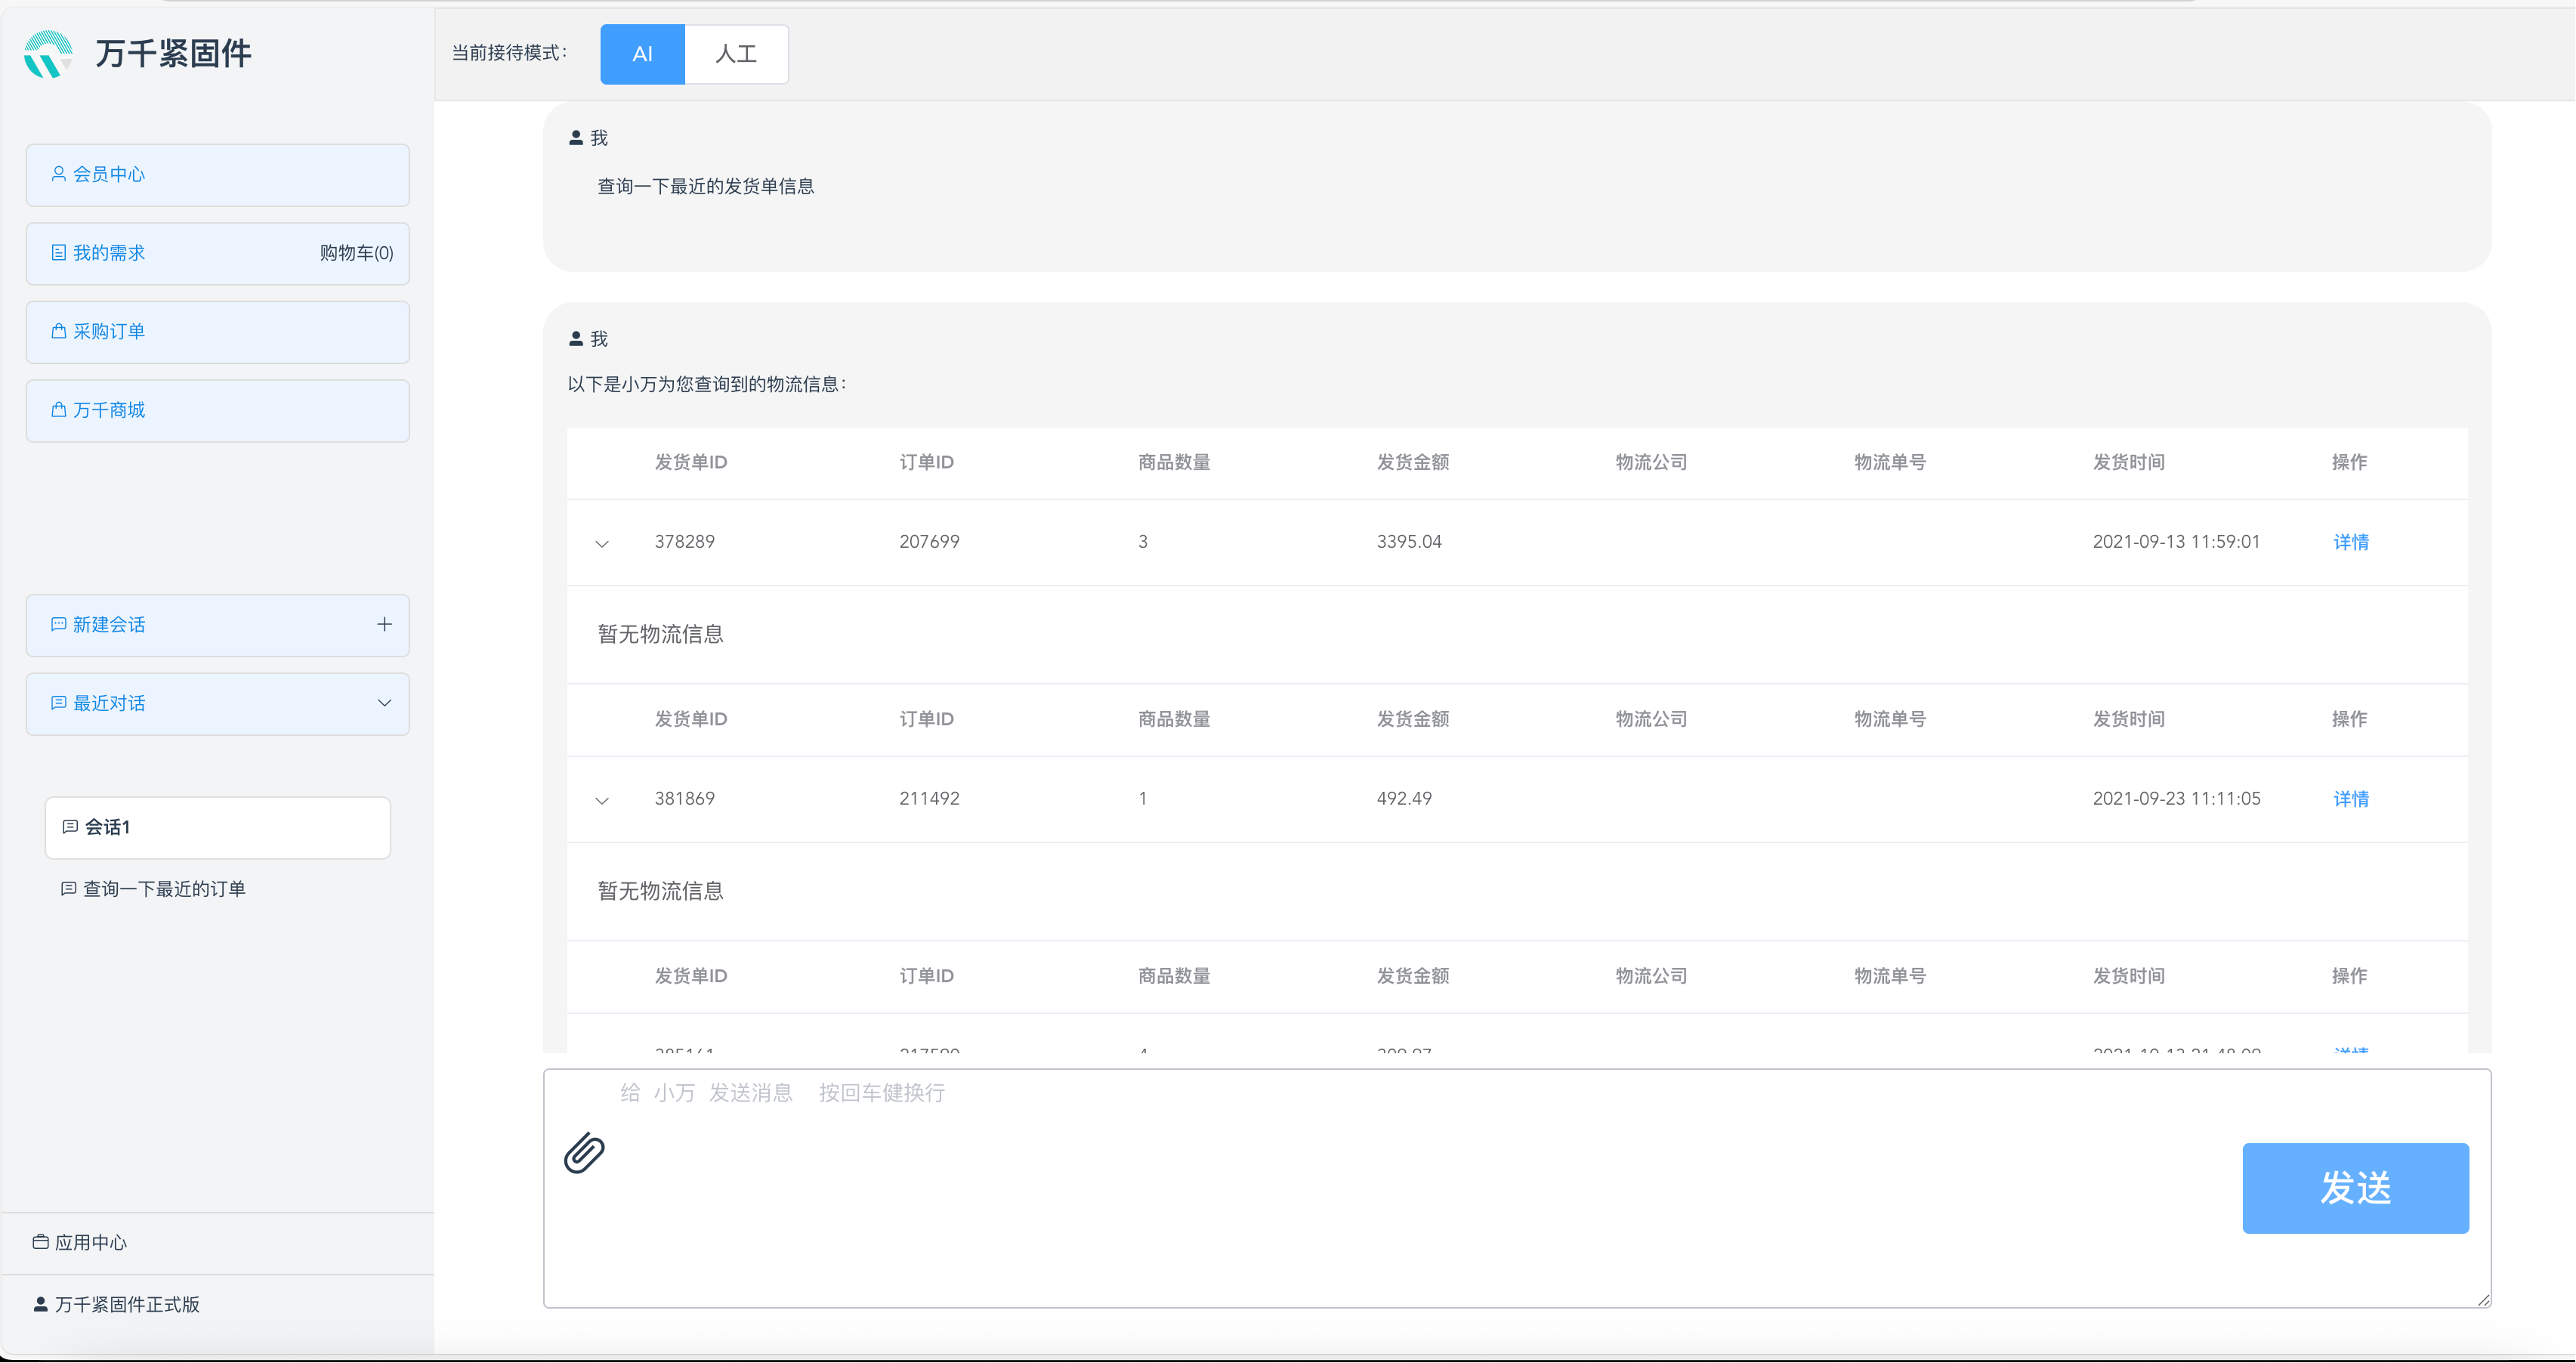2576x1363 pixels.
Task: Click 详情 link for order 211492
Action: 2350,799
